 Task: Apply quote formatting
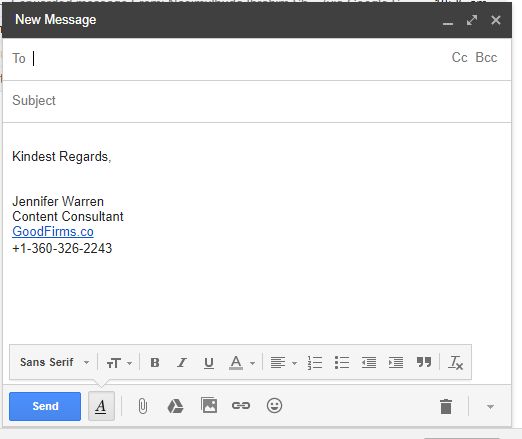[424, 362]
